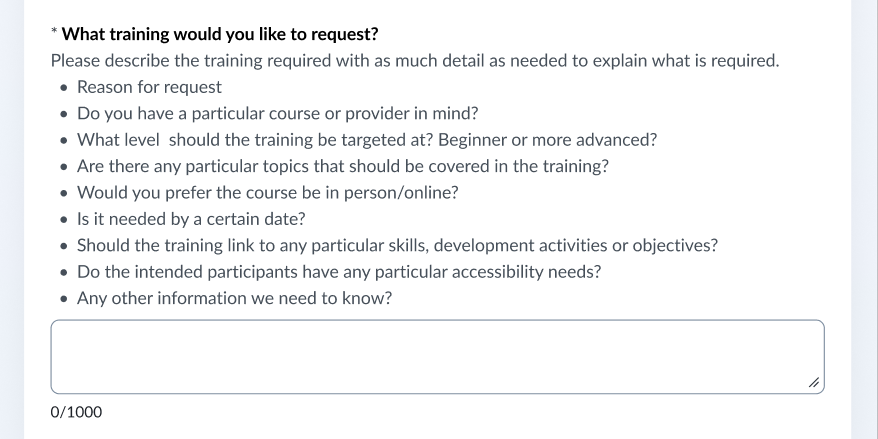
Task: Click the bullet dot beside 'Reason for request'
Action: pos(64,88)
